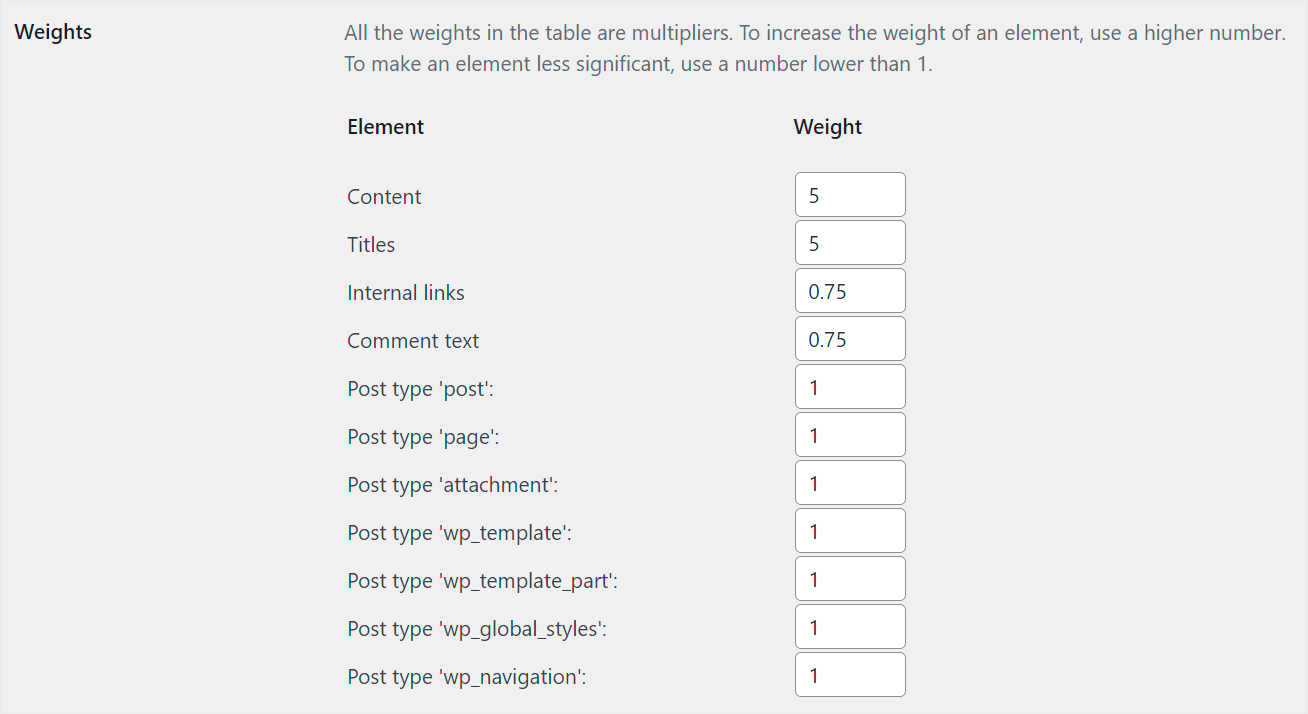Image resolution: width=1308 pixels, height=714 pixels.
Task: Click the Post type 'page' weight box
Action: (849, 434)
